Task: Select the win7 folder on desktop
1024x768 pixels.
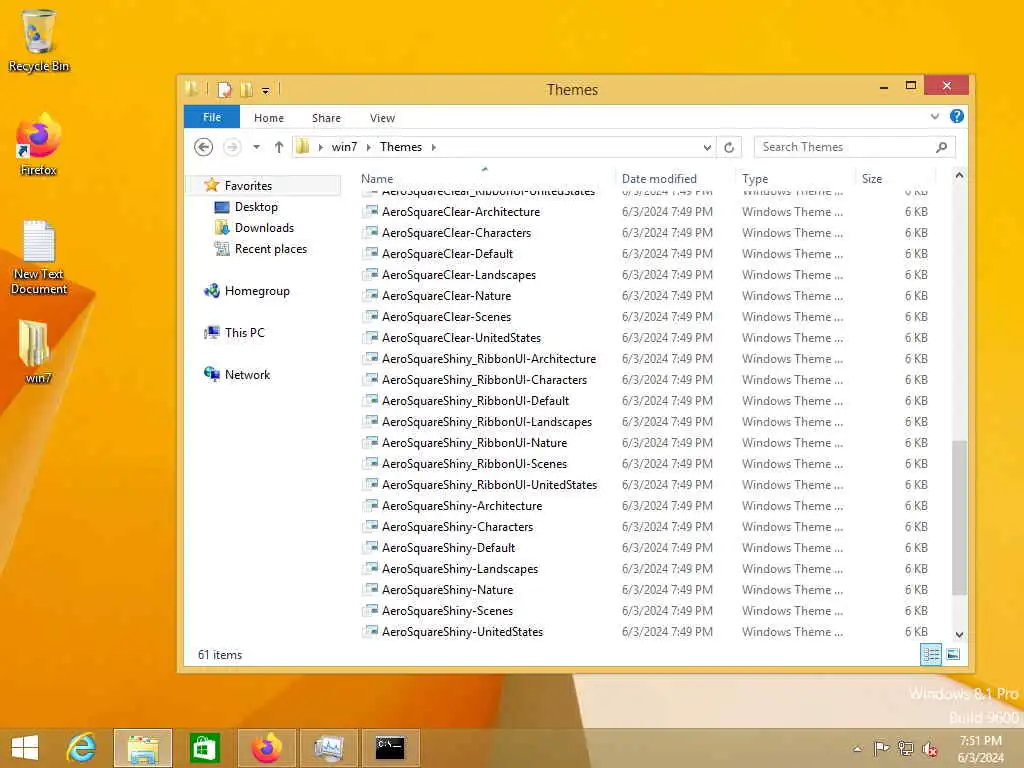Action: [x=37, y=351]
